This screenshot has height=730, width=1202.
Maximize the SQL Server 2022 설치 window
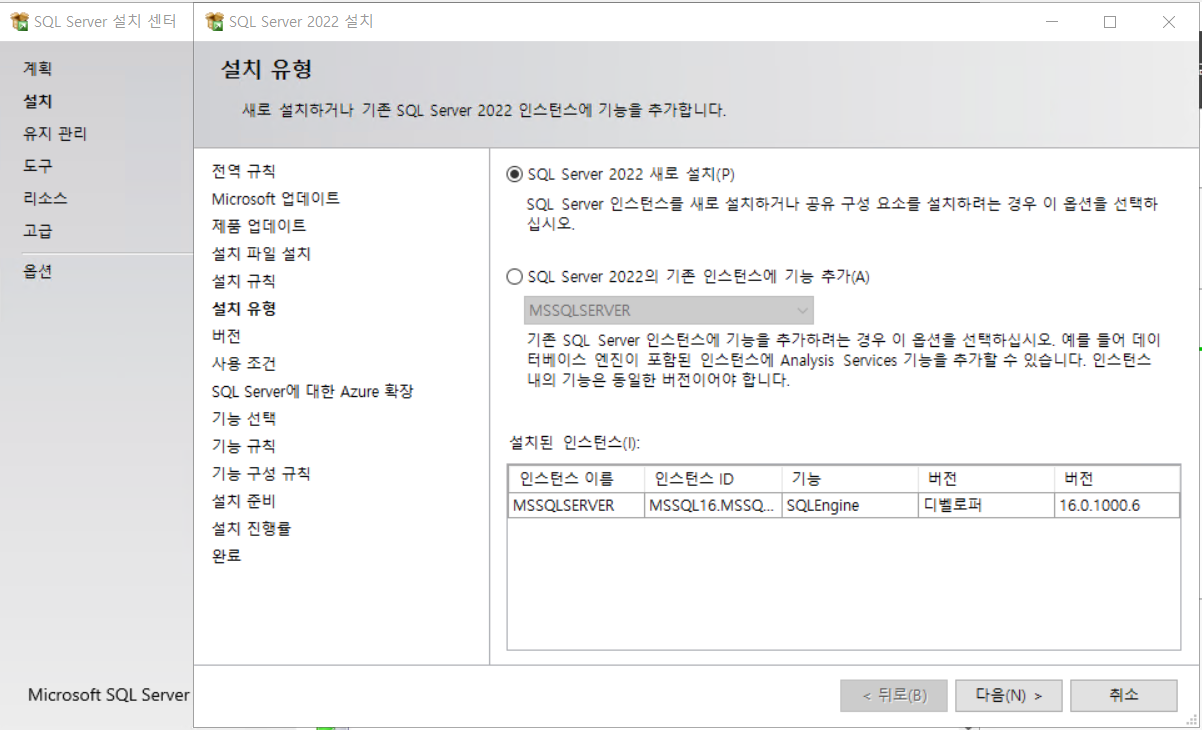[x=1110, y=21]
